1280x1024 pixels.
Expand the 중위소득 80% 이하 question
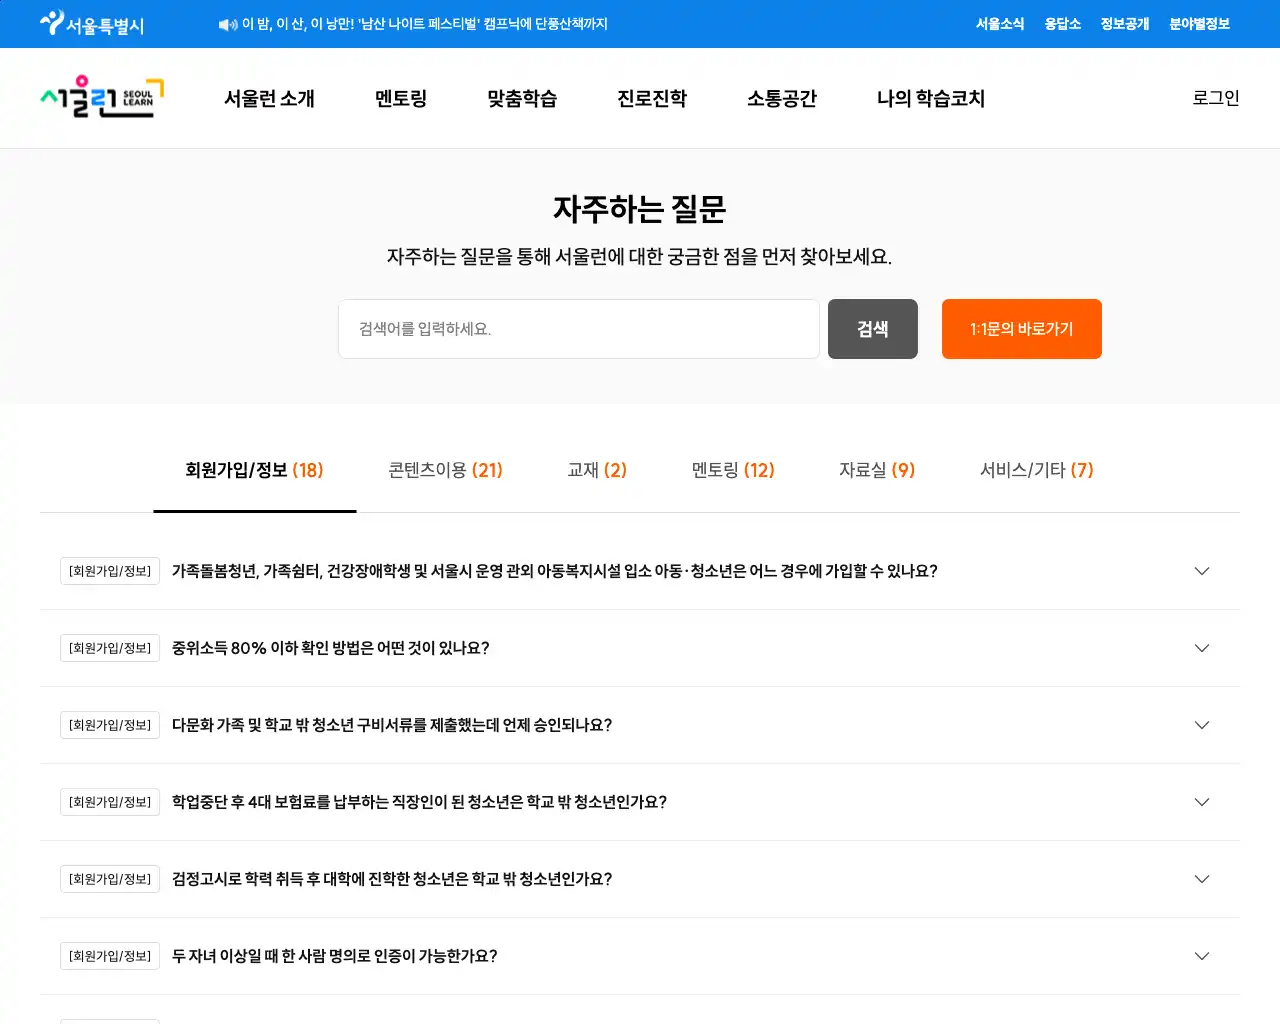pyautogui.click(x=640, y=648)
